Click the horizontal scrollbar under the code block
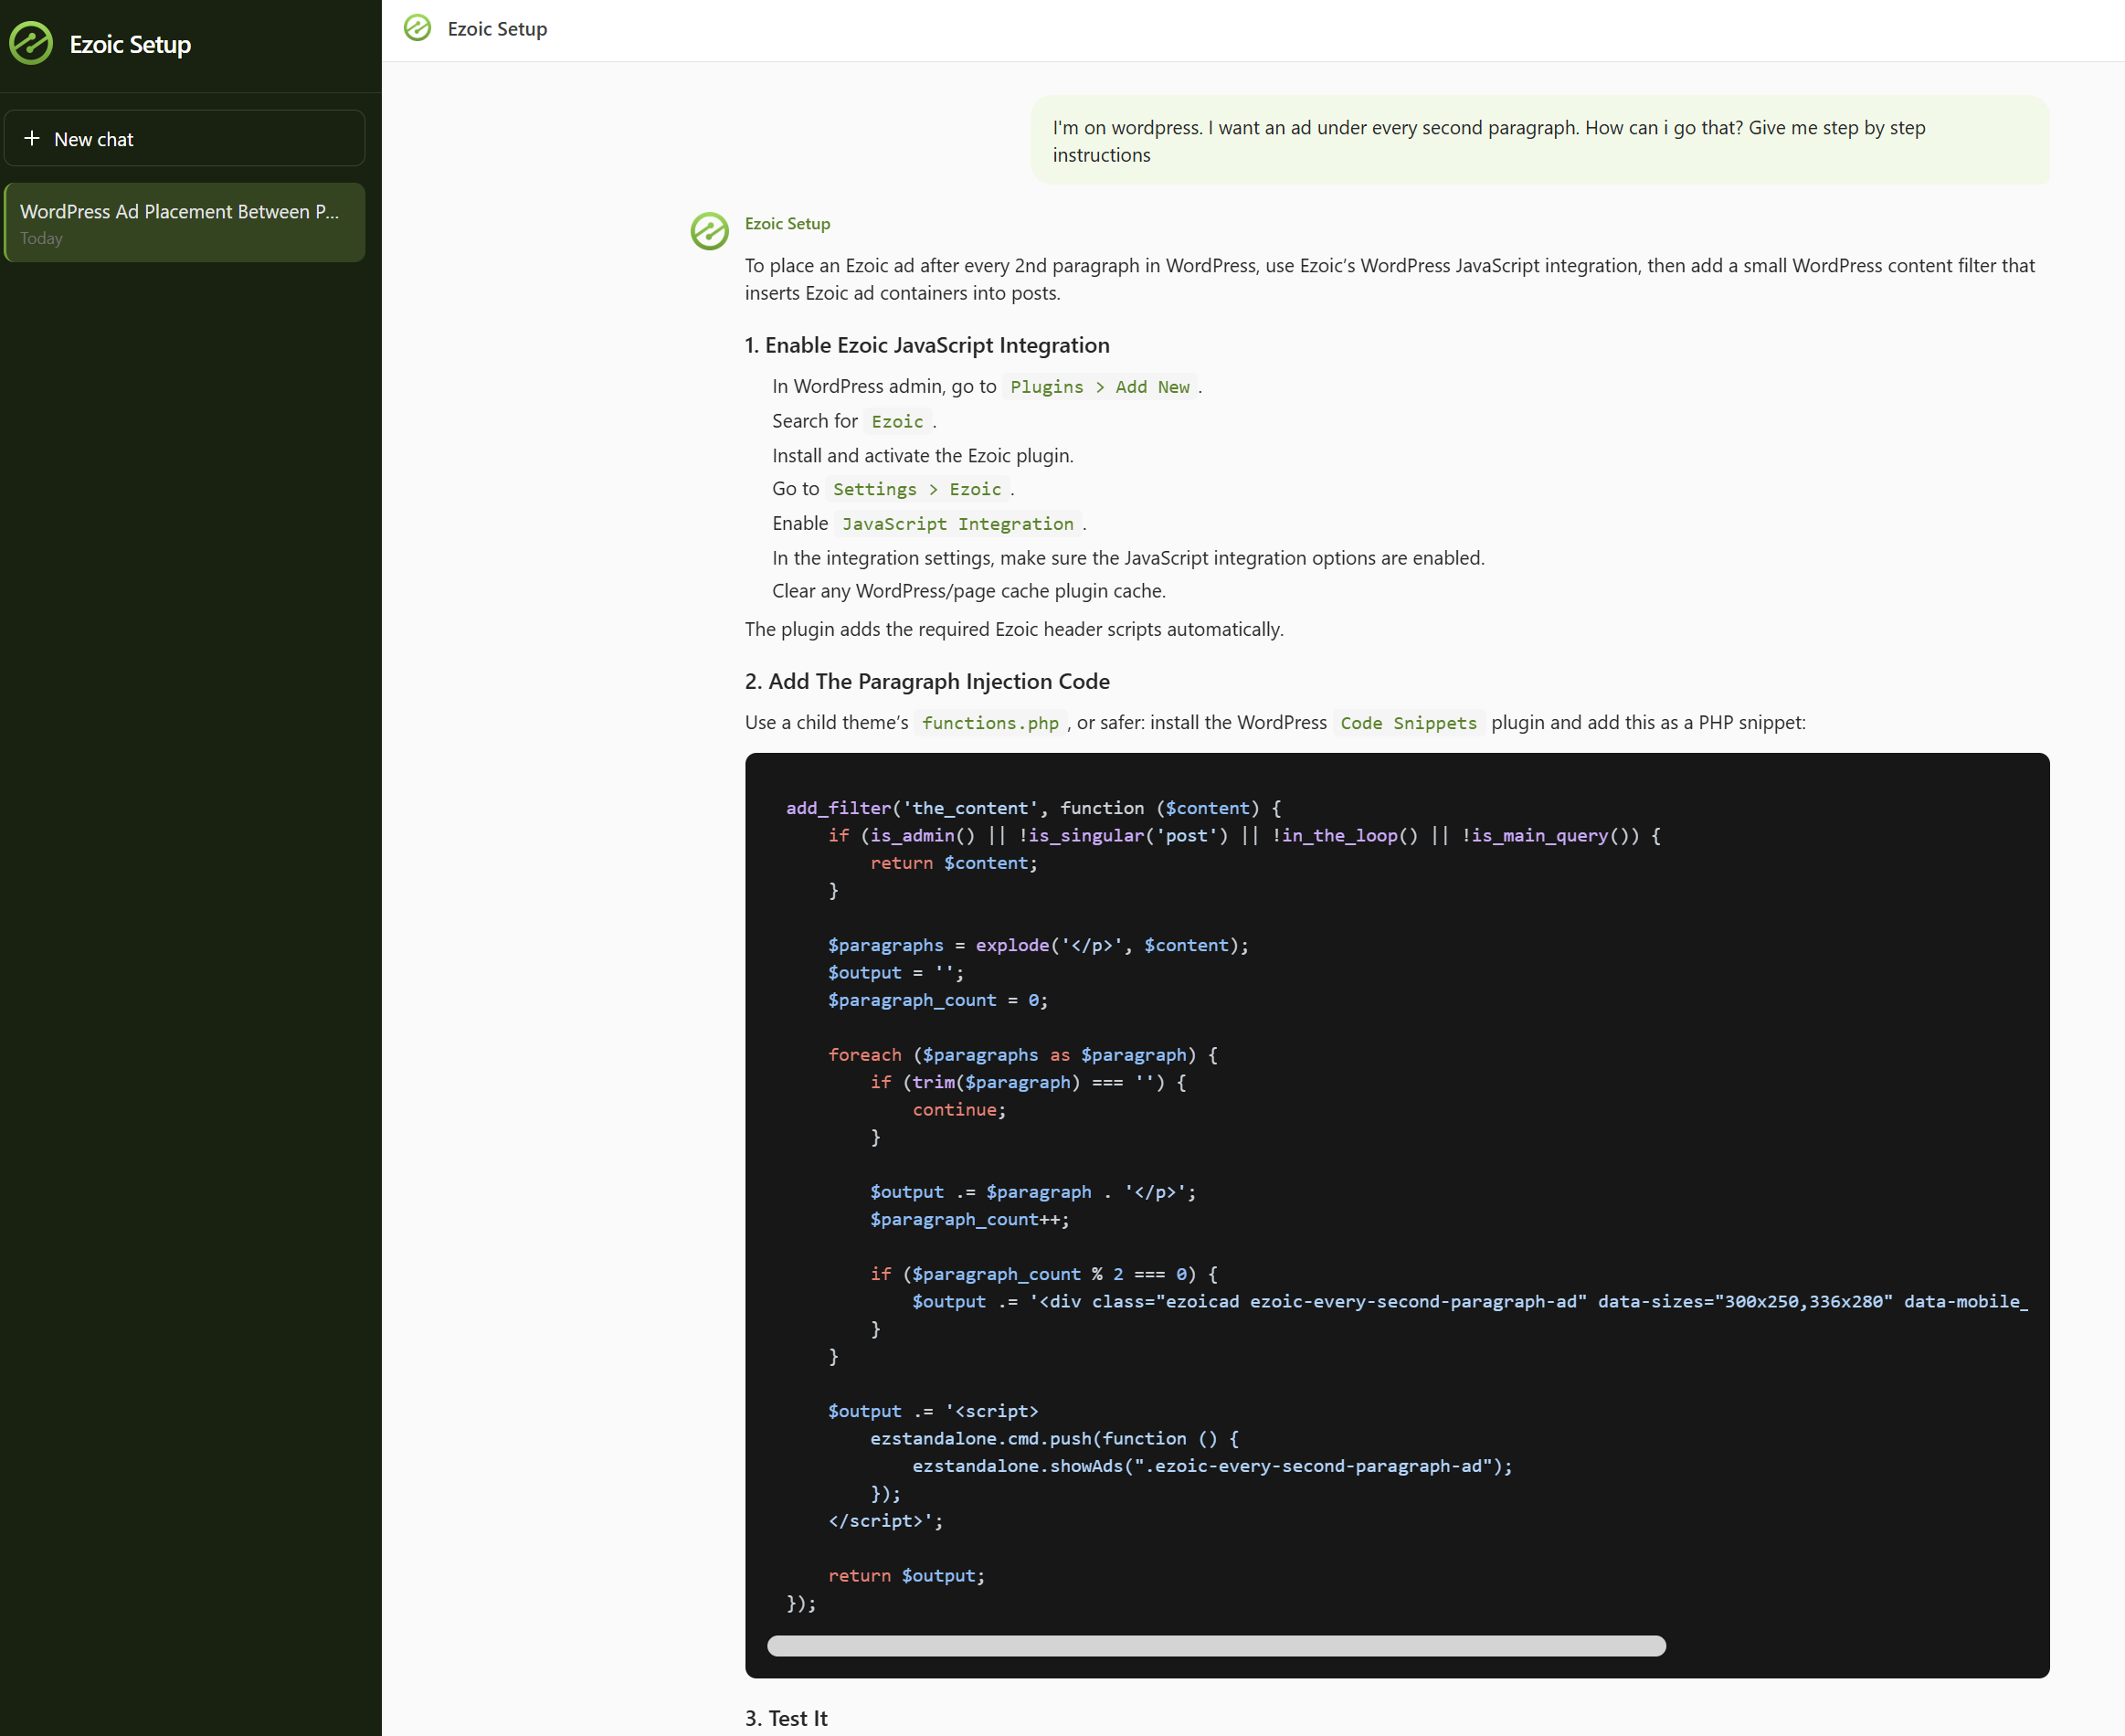2125x1736 pixels. point(1216,1645)
